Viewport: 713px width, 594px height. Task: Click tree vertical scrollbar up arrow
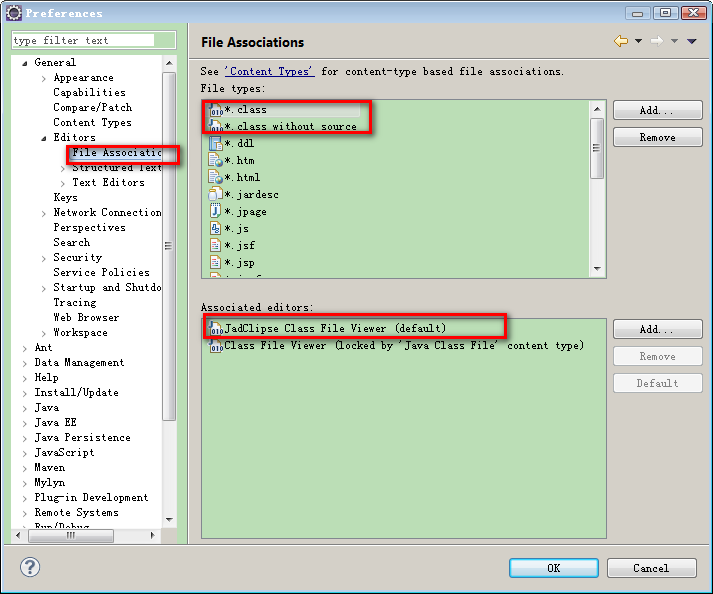[170, 63]
